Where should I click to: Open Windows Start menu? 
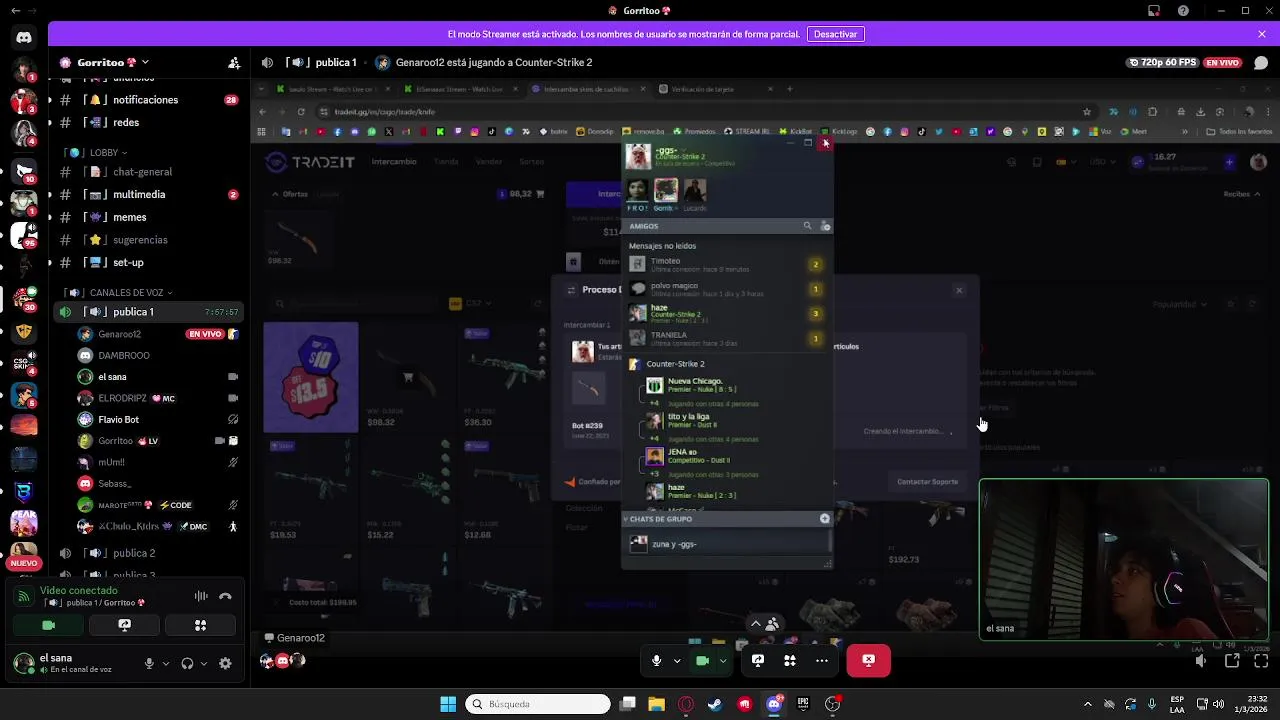point(448,704)
